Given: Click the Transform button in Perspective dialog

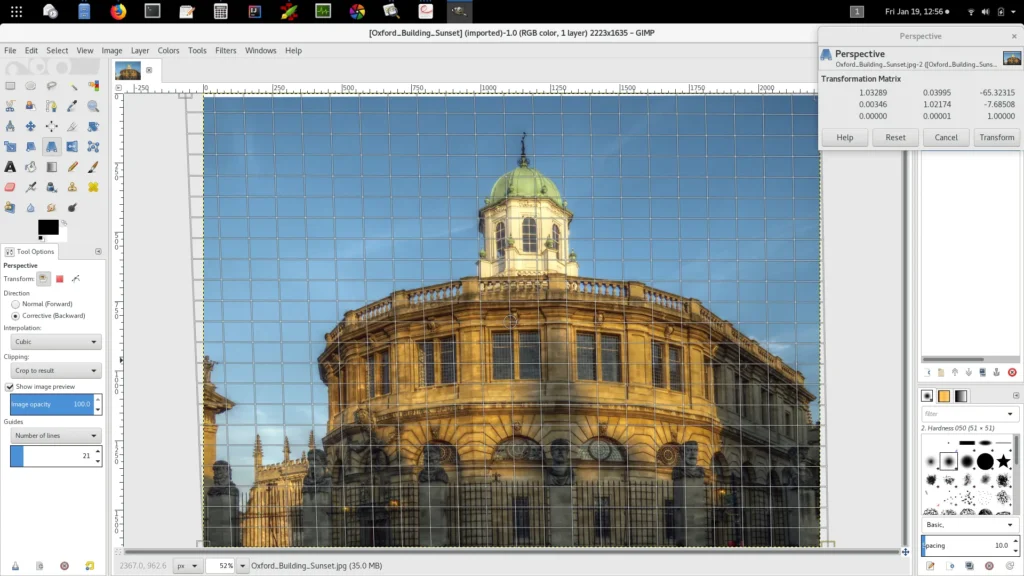Looking at the screenshot, I should coord(997,137).
